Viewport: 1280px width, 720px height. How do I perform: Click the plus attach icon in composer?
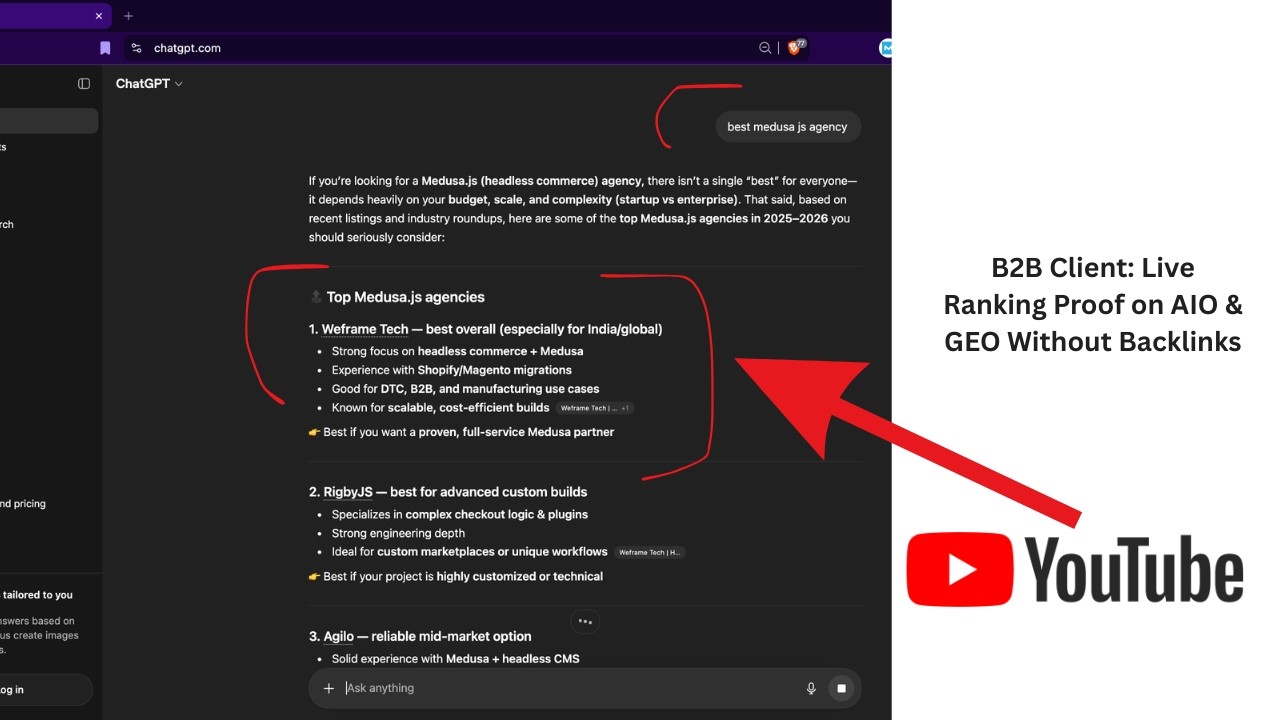click(x=328, y=688)
